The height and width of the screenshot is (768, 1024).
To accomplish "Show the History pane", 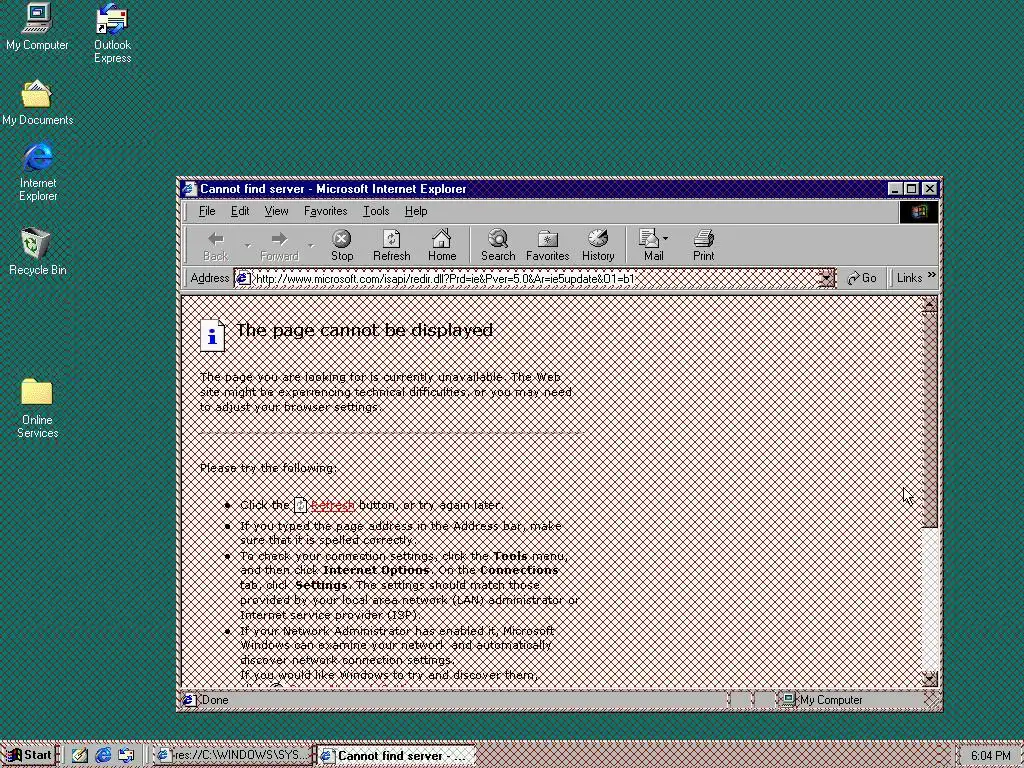I will 598,246.
